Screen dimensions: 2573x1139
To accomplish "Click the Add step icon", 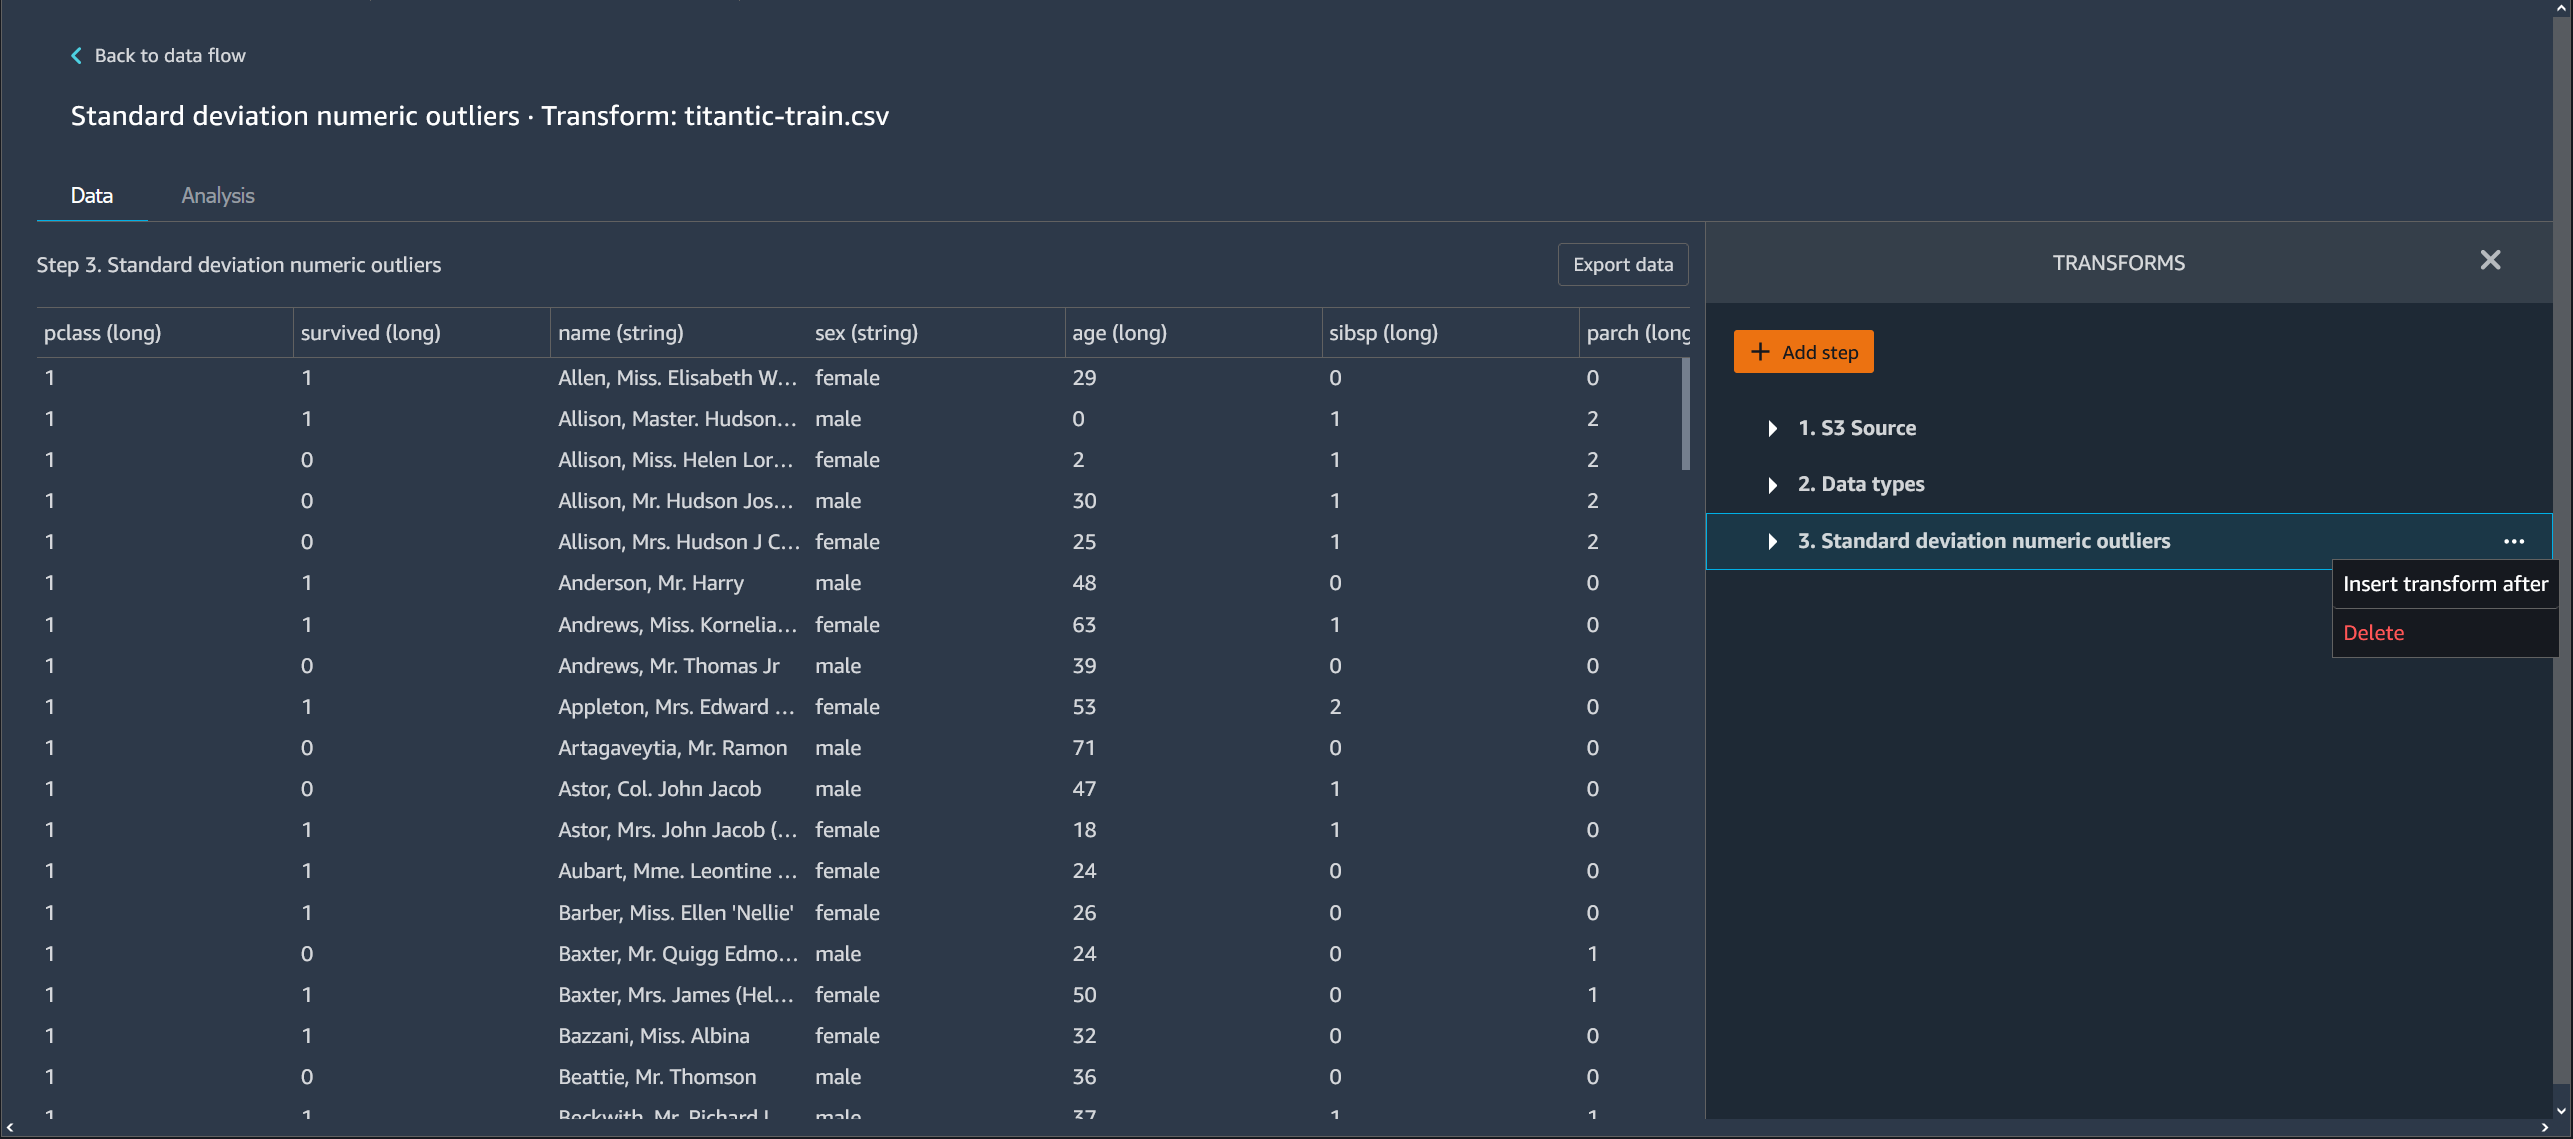I will (1759, 351).
